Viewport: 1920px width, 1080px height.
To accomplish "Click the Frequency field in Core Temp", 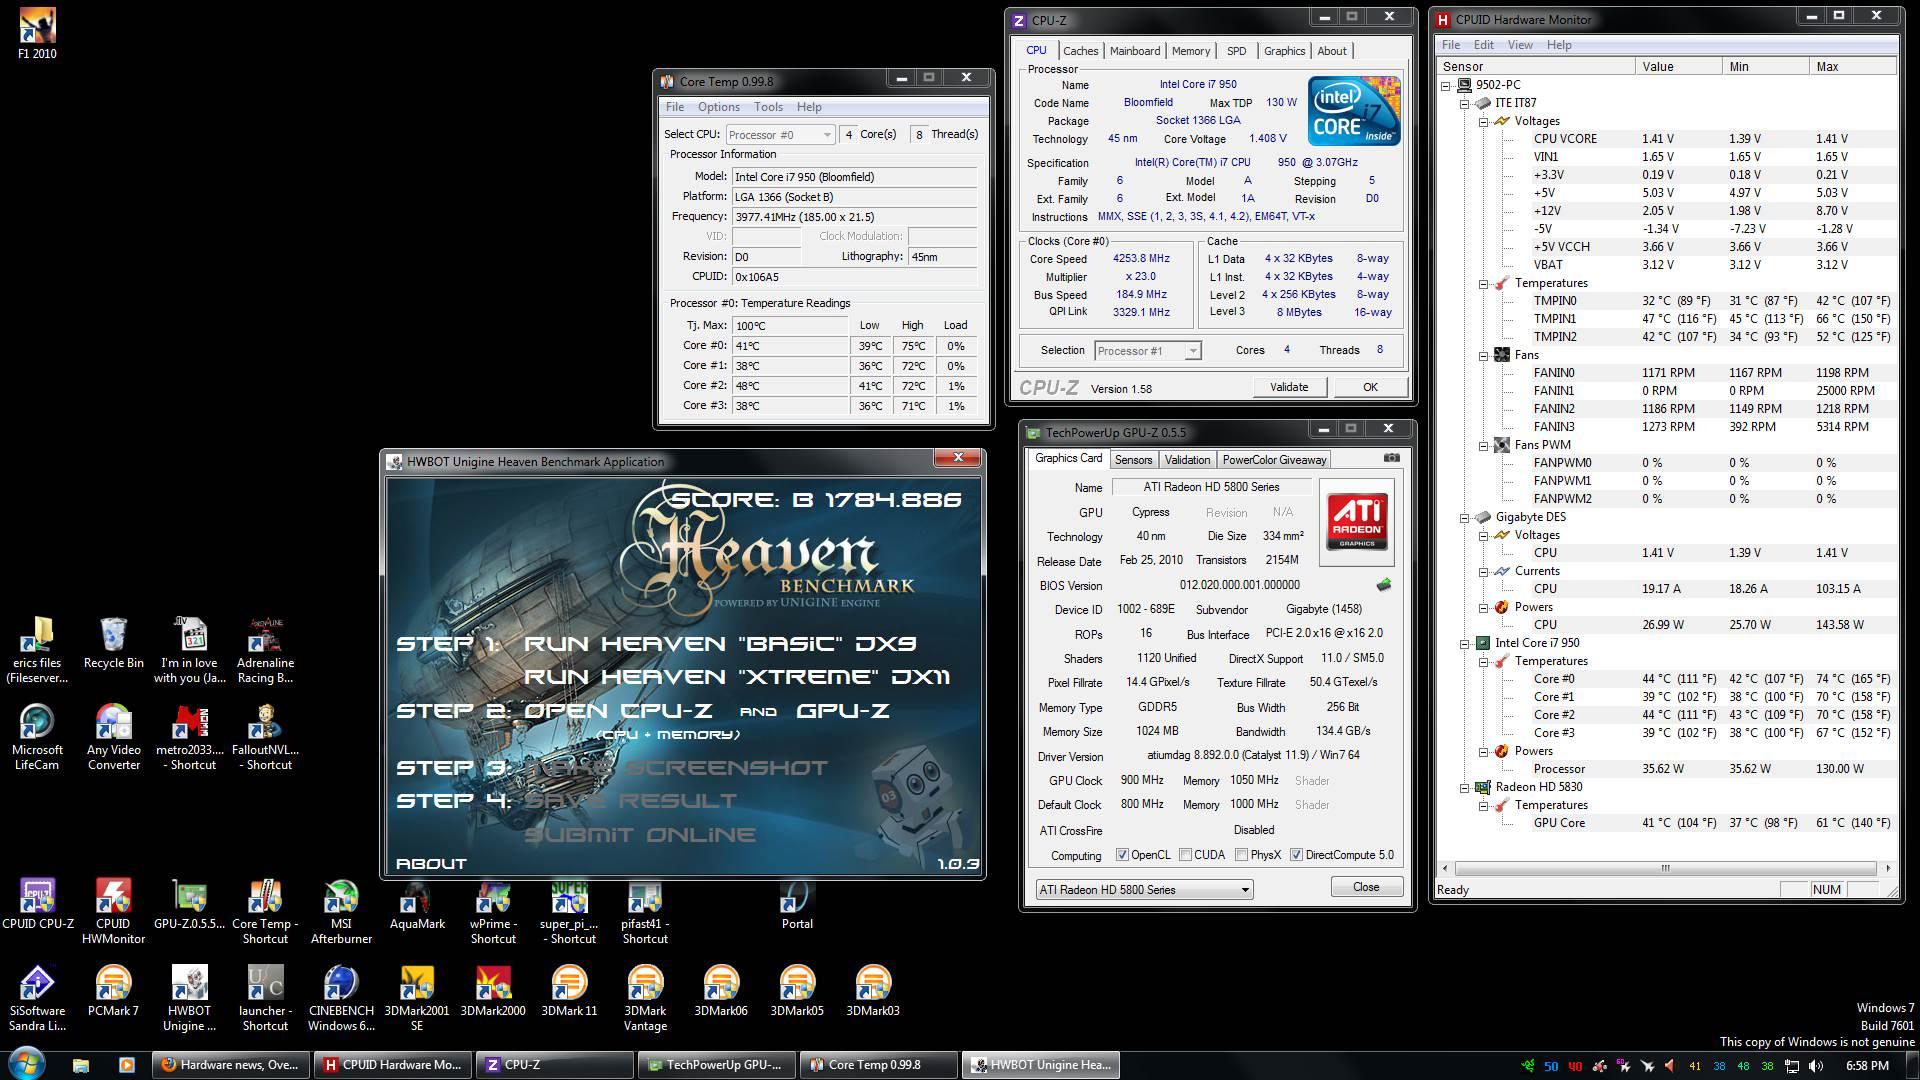I will [854, 216].
